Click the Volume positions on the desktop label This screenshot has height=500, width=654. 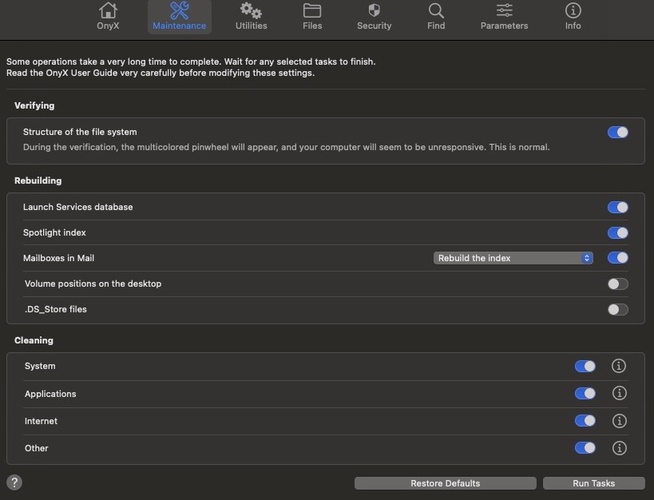pos(93,284)
